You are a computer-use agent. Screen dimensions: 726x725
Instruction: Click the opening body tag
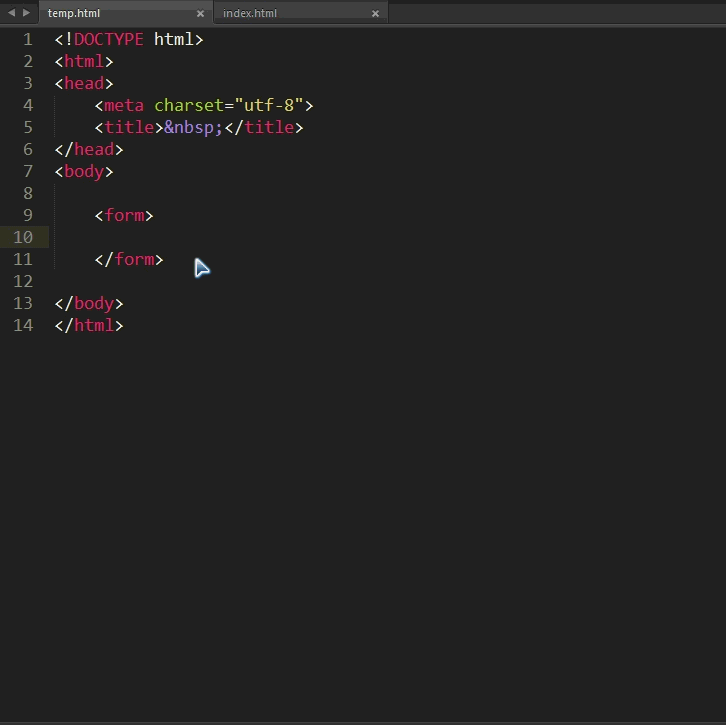[84, 172]
